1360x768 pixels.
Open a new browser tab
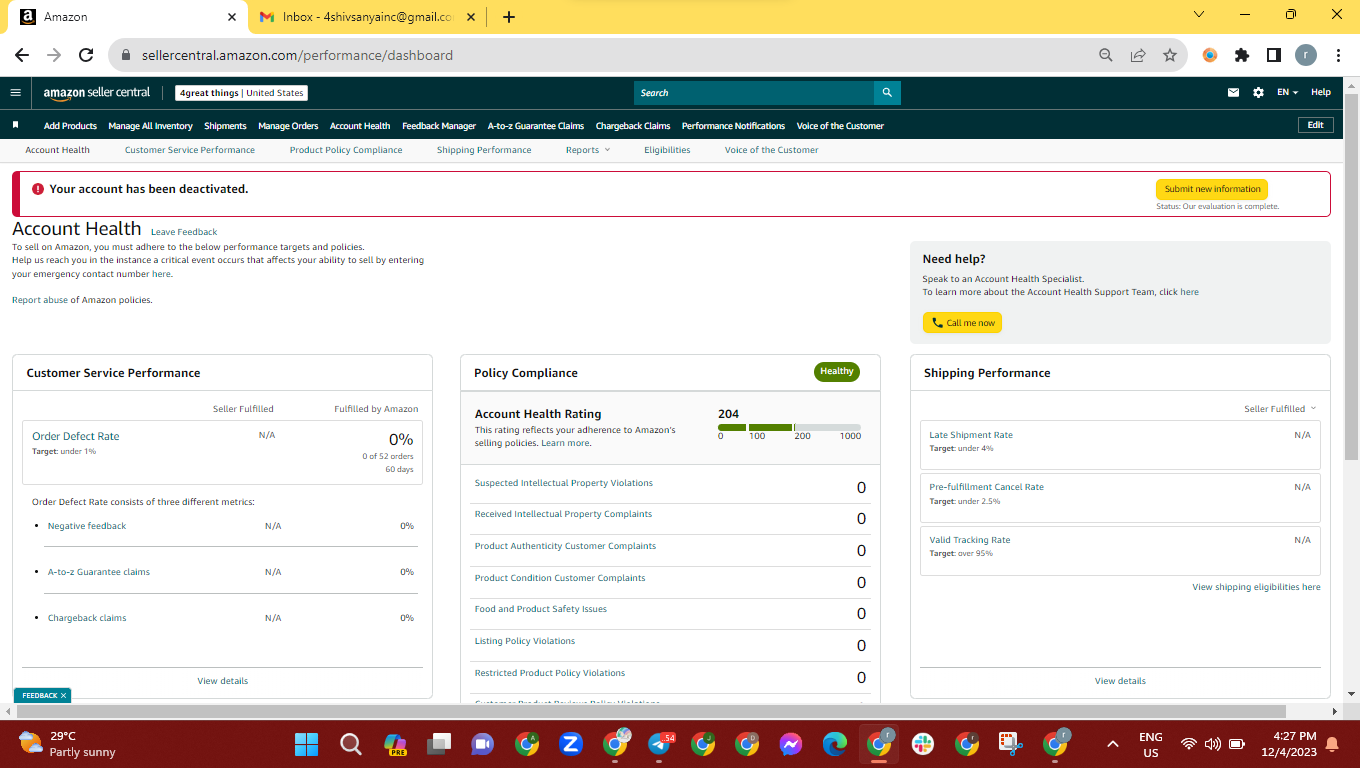(509, 17)
